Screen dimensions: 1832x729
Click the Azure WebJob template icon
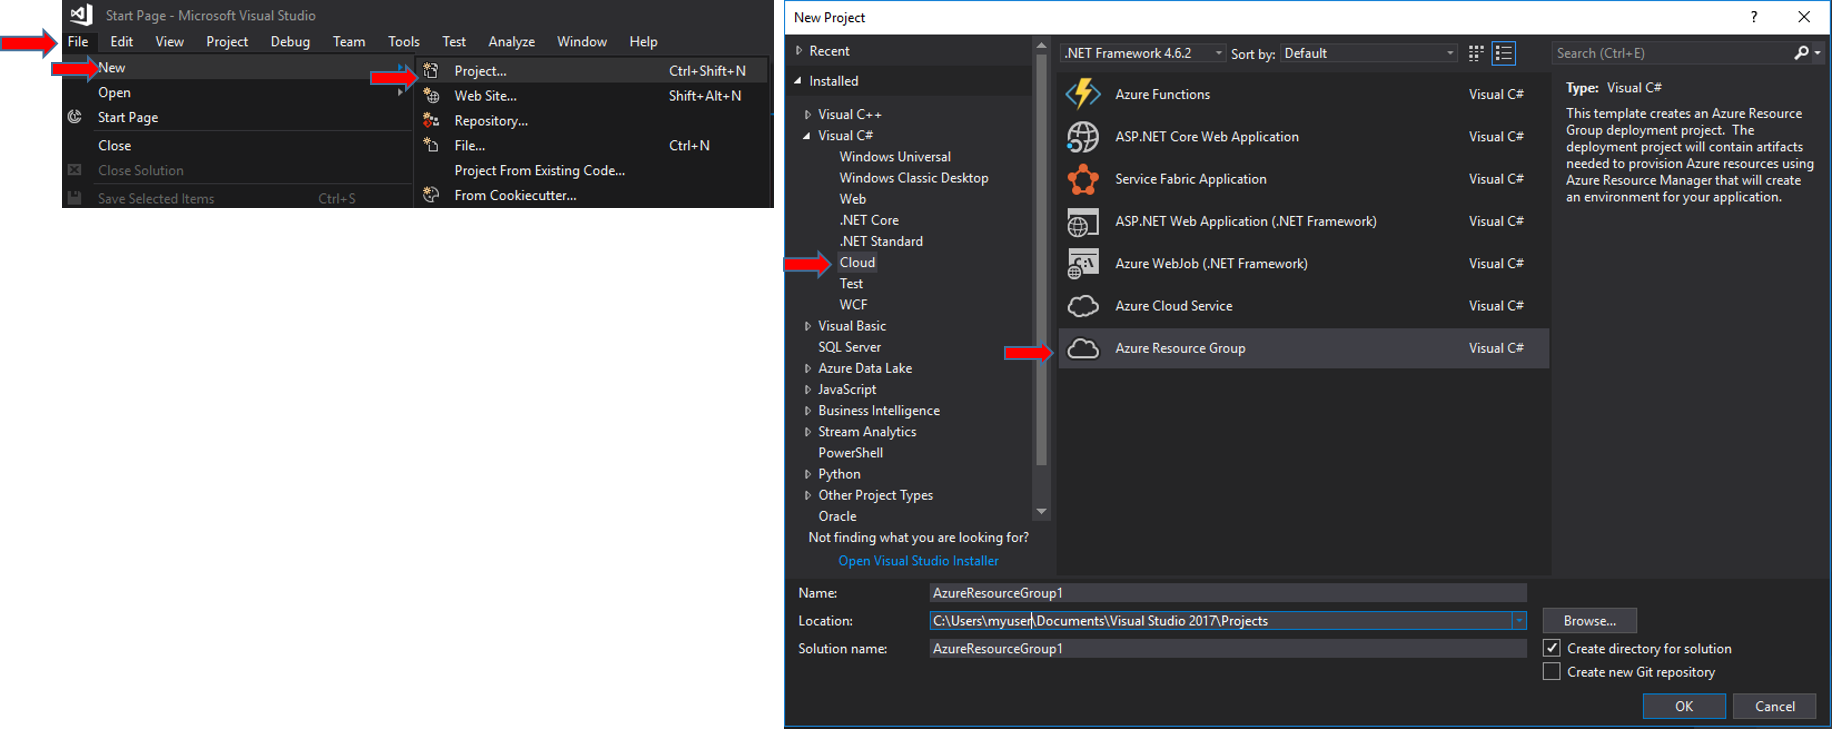click(x=1083, y=264)
